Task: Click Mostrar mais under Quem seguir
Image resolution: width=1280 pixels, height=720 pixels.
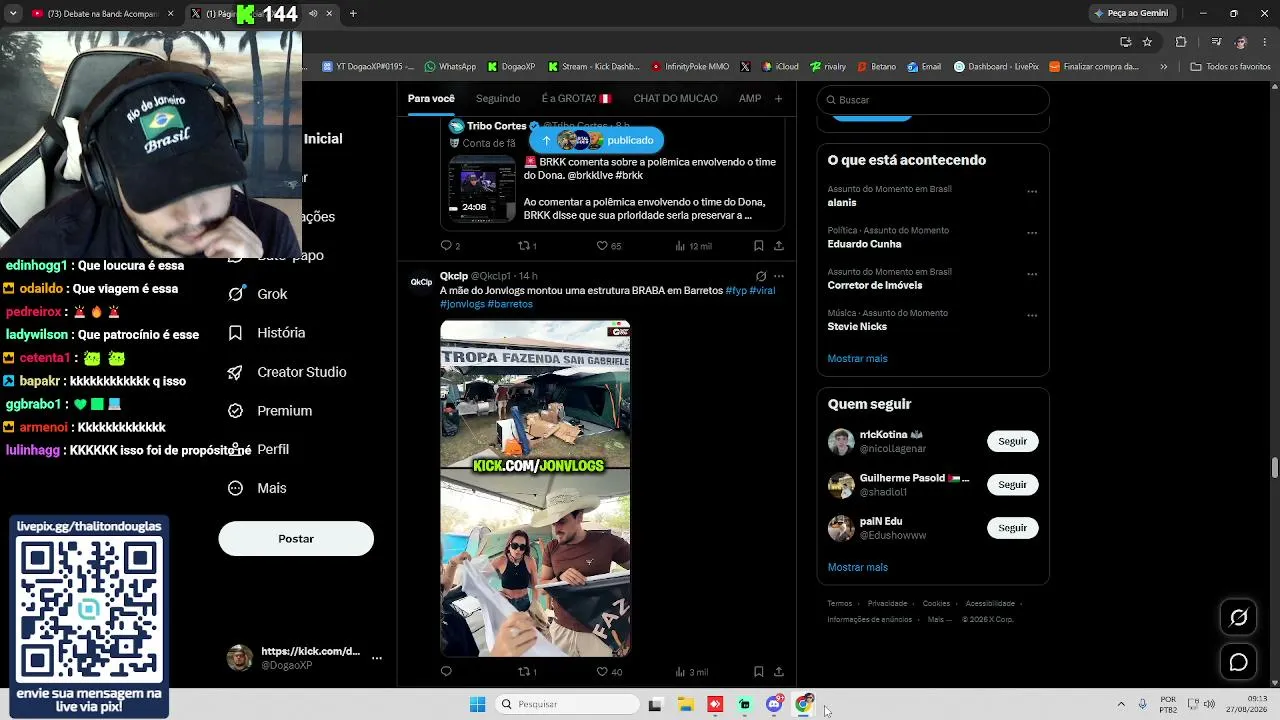Action: (857, 568)
